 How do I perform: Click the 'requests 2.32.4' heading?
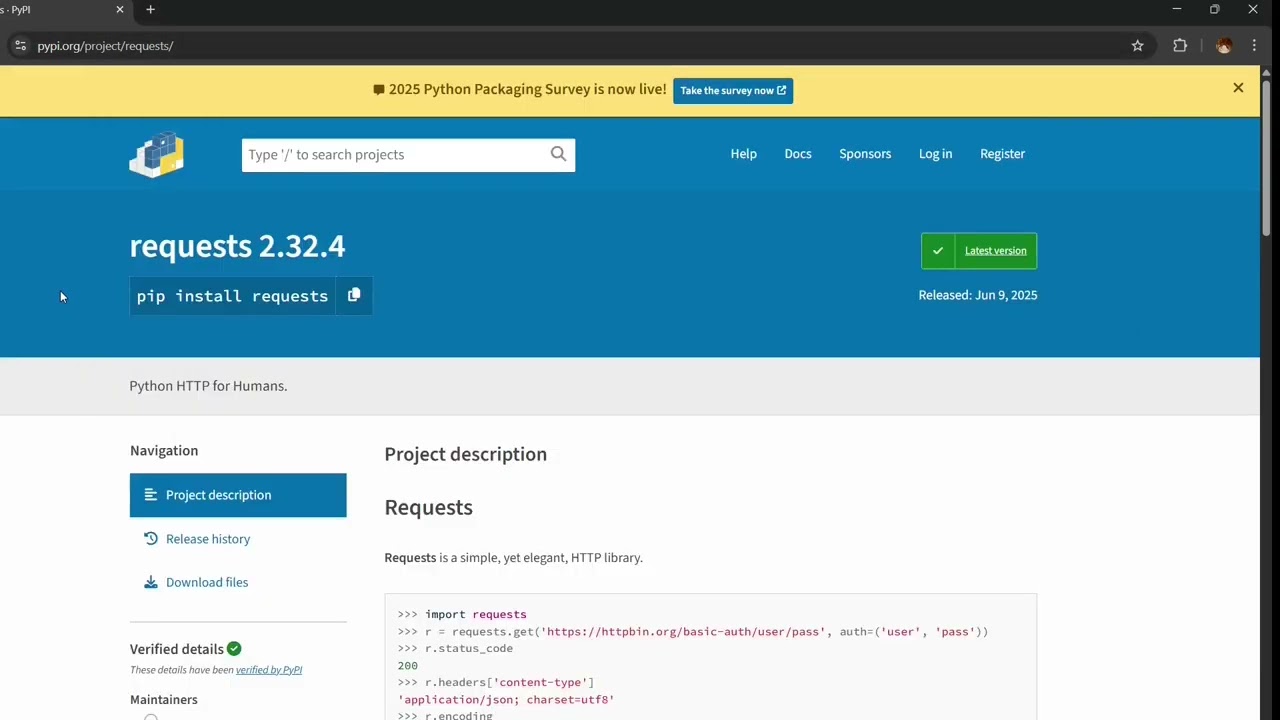(237, 246)
